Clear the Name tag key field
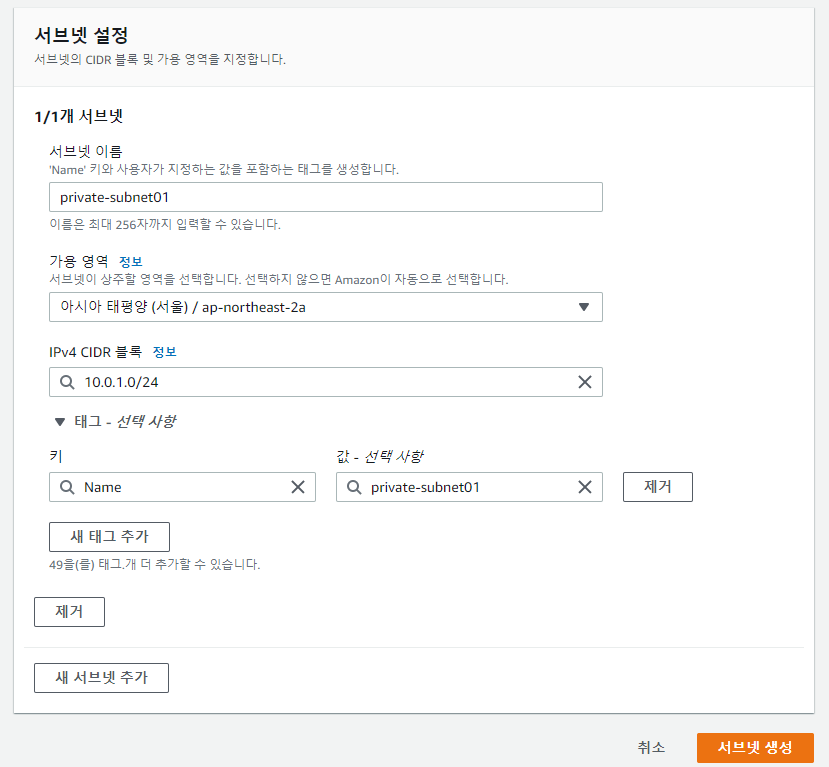Screen dimensions: 829x767 (298, 487)
